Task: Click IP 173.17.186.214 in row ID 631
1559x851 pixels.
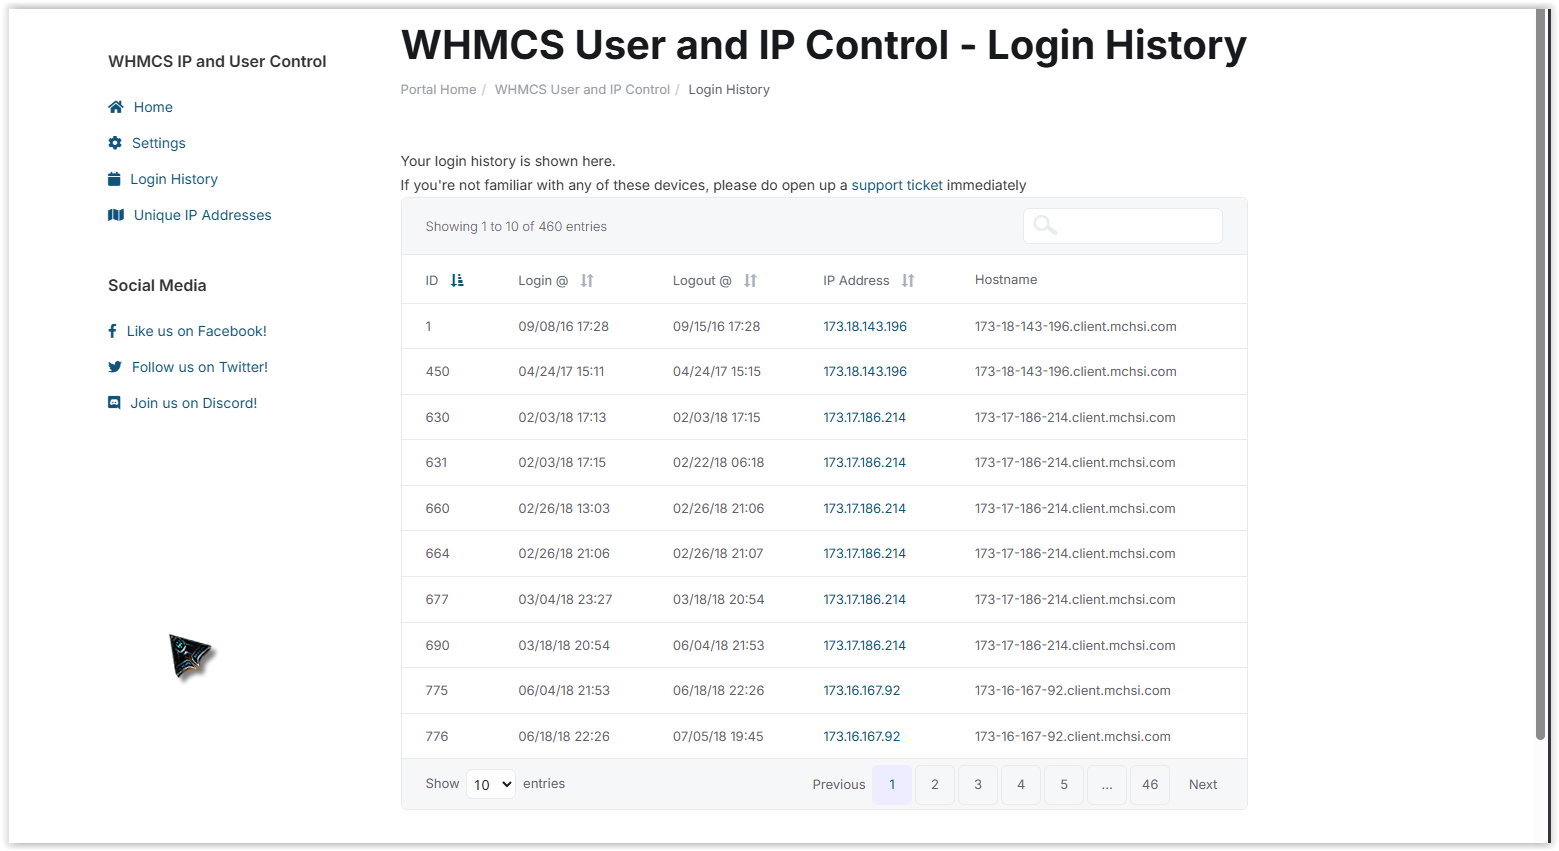Action: click(864, 462)
